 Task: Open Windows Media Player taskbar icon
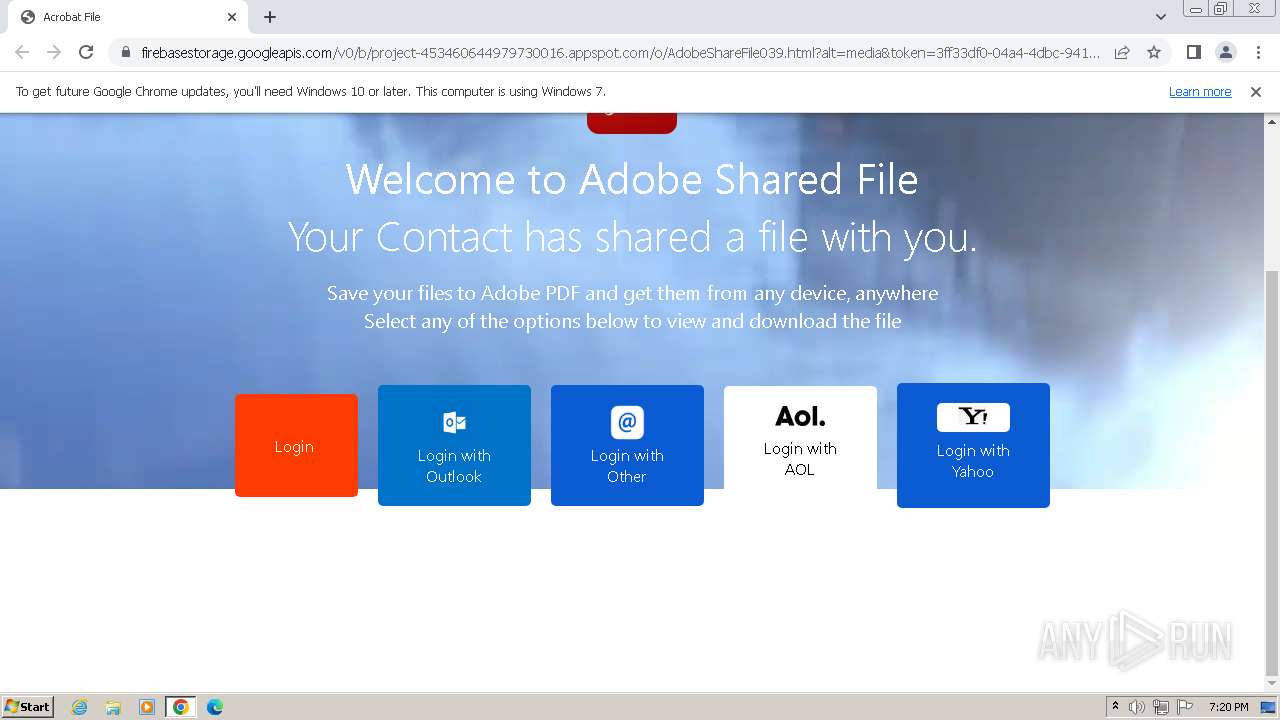(147, 707)
